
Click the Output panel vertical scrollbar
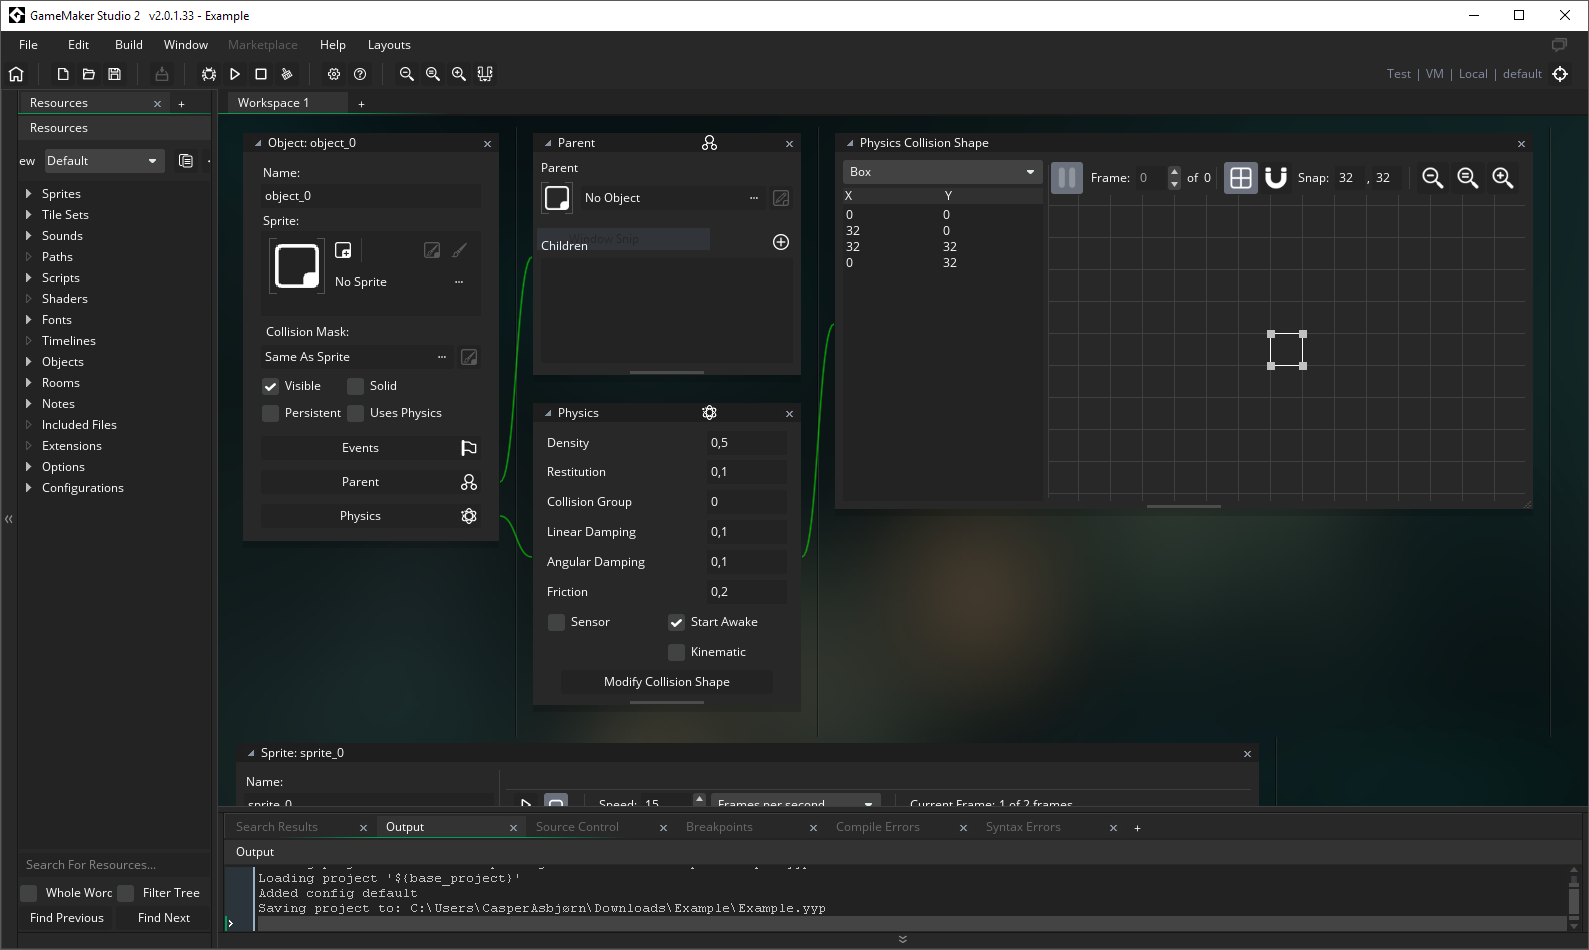pyautogui.click(x=1573, y=897)
